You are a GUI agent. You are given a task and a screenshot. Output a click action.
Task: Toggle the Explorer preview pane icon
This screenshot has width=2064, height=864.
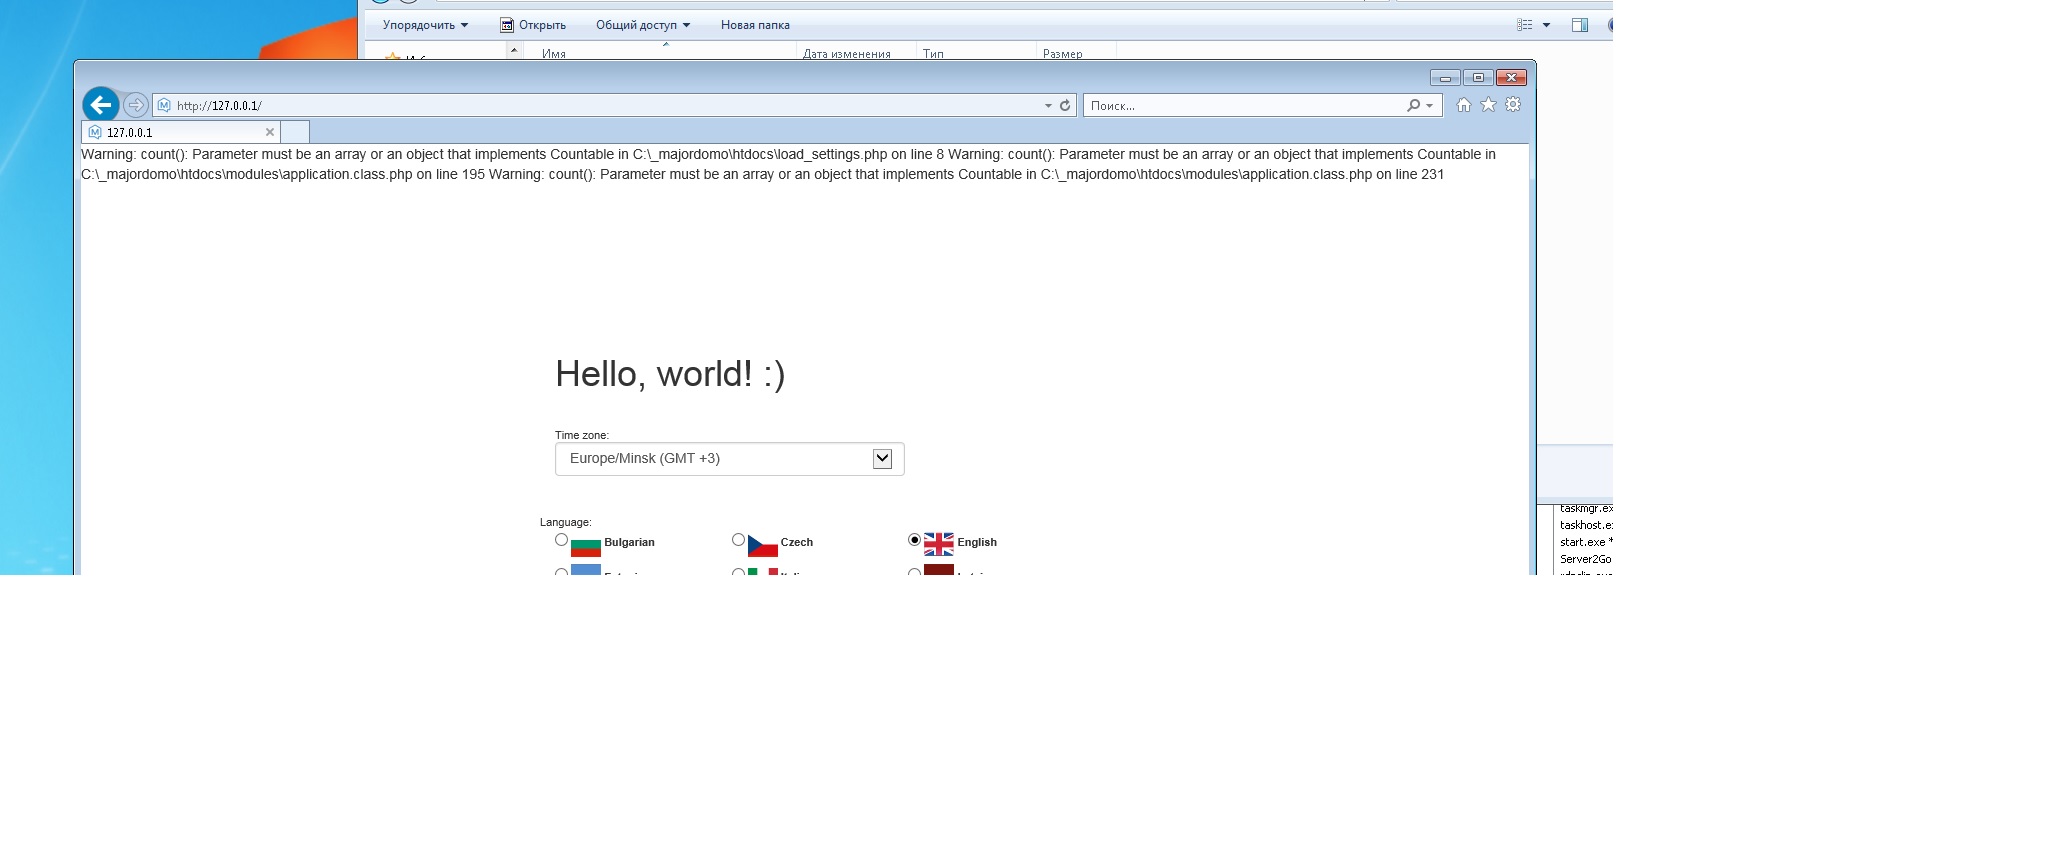pyautogui.click(x=1580, y=25)
